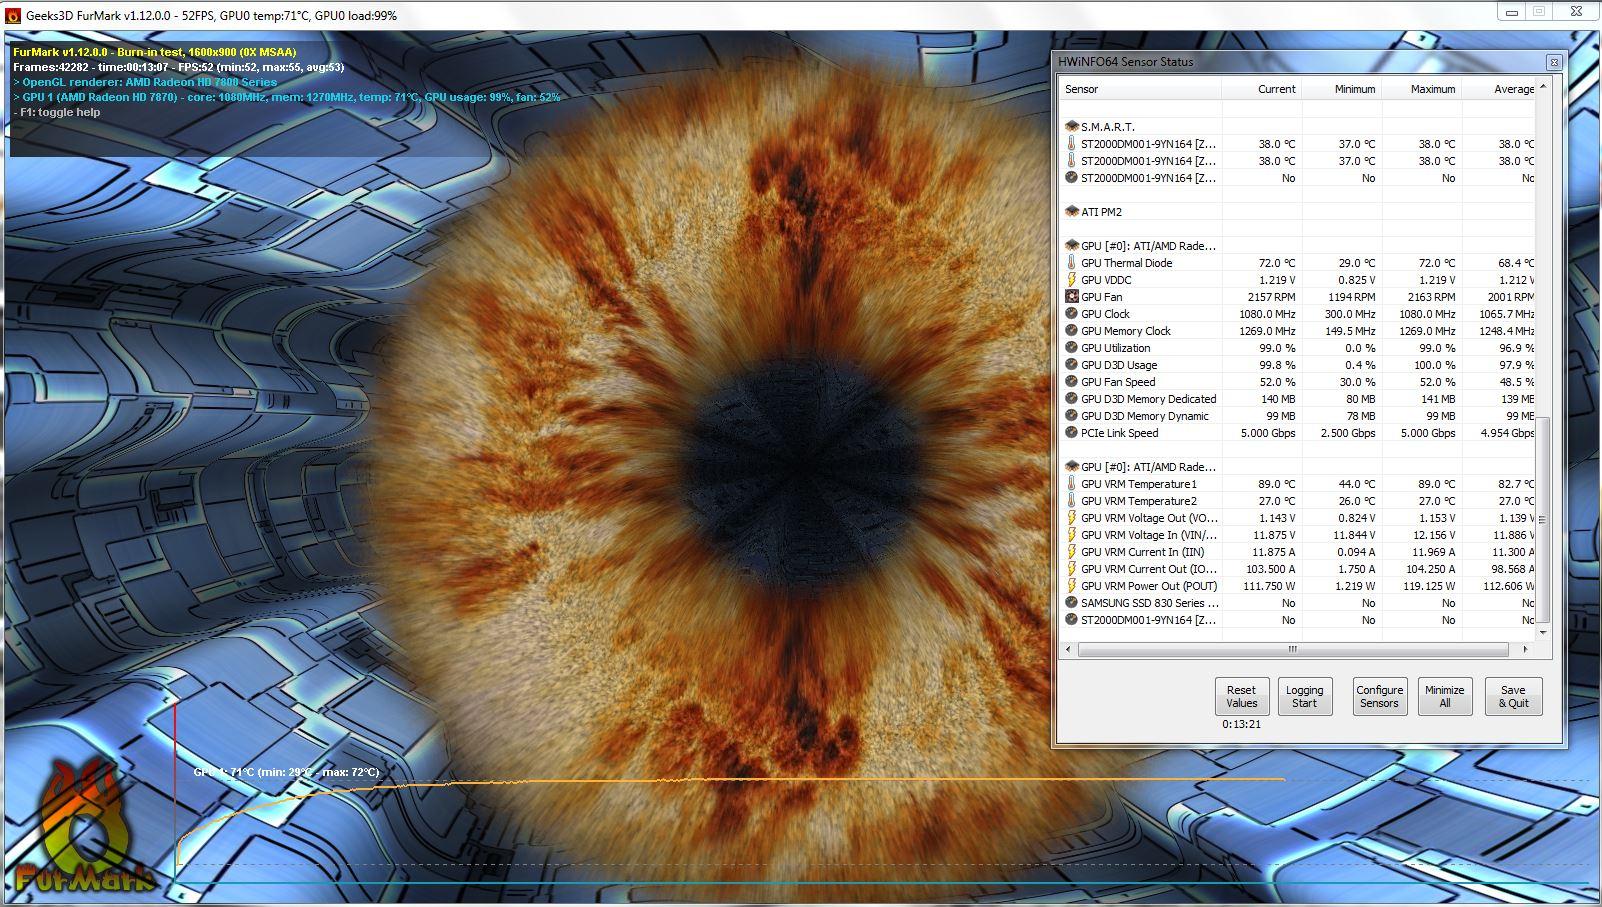Click the GPU VRM Voltage Out bolt icon
The width and height of the screenshot is (1602, 907).
[x=1072, y=518]
